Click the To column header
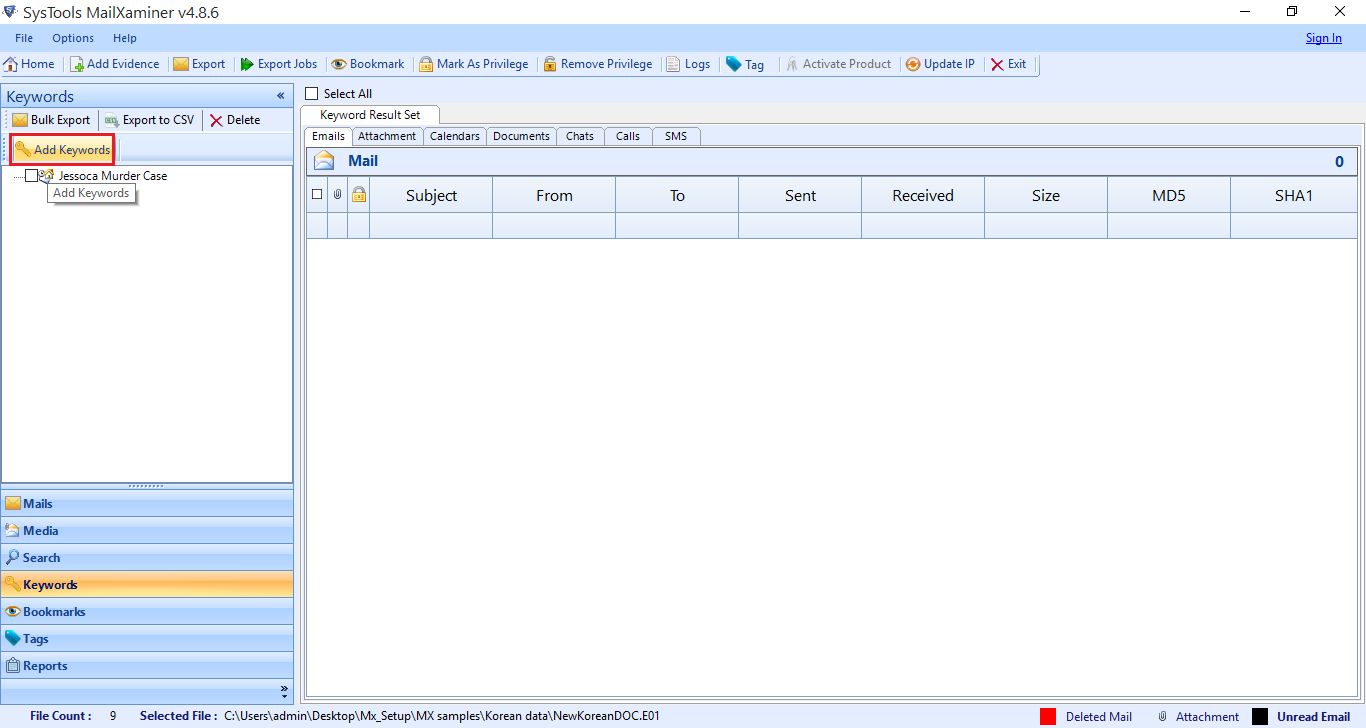 tap(677, 195)
